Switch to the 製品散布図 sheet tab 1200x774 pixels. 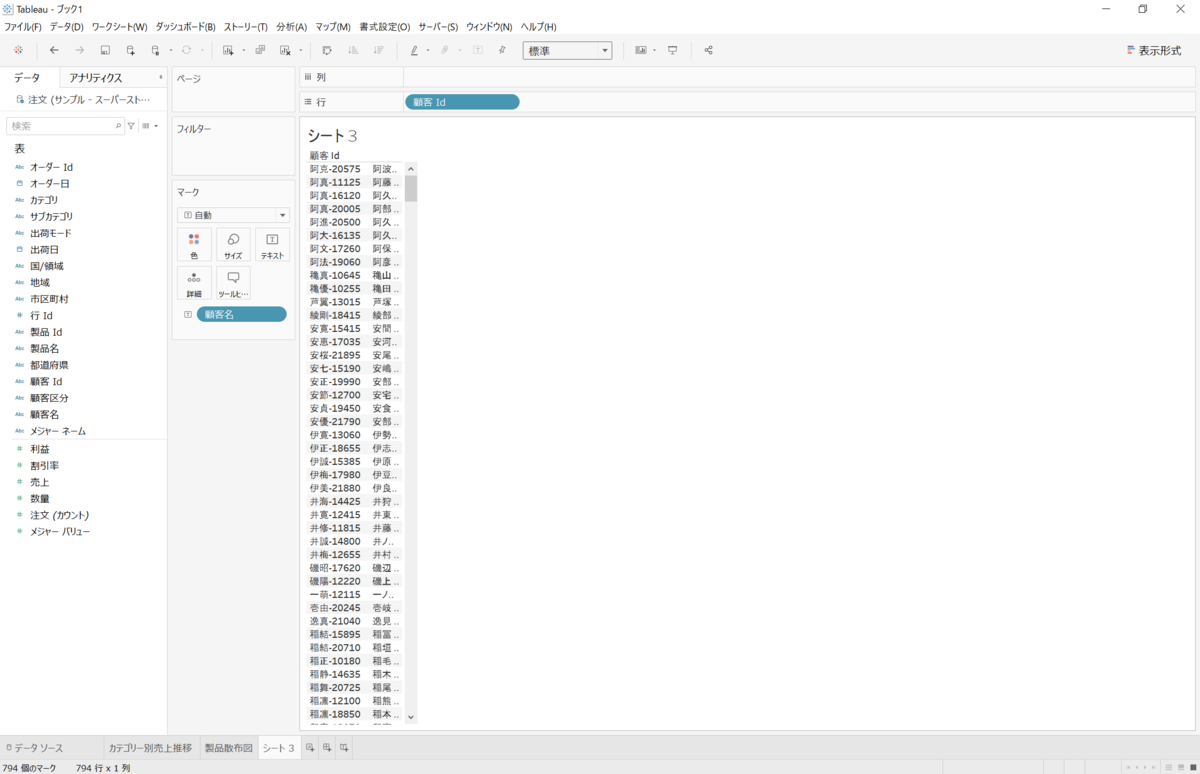227,748
